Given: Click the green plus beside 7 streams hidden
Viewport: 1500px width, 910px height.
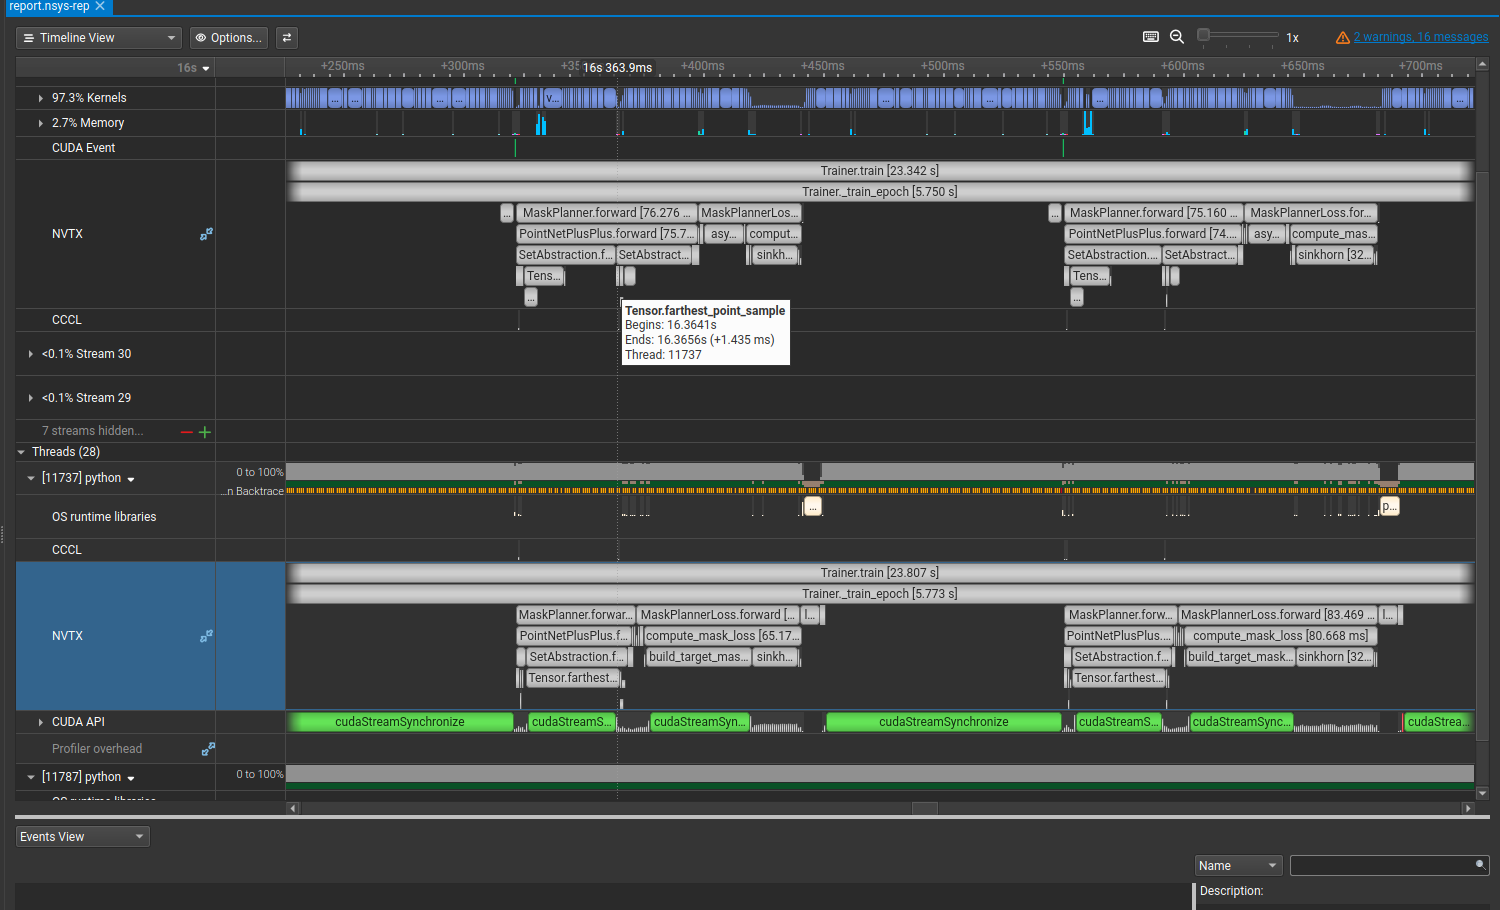Looking at the screenshot, I should tap(205, 432).
